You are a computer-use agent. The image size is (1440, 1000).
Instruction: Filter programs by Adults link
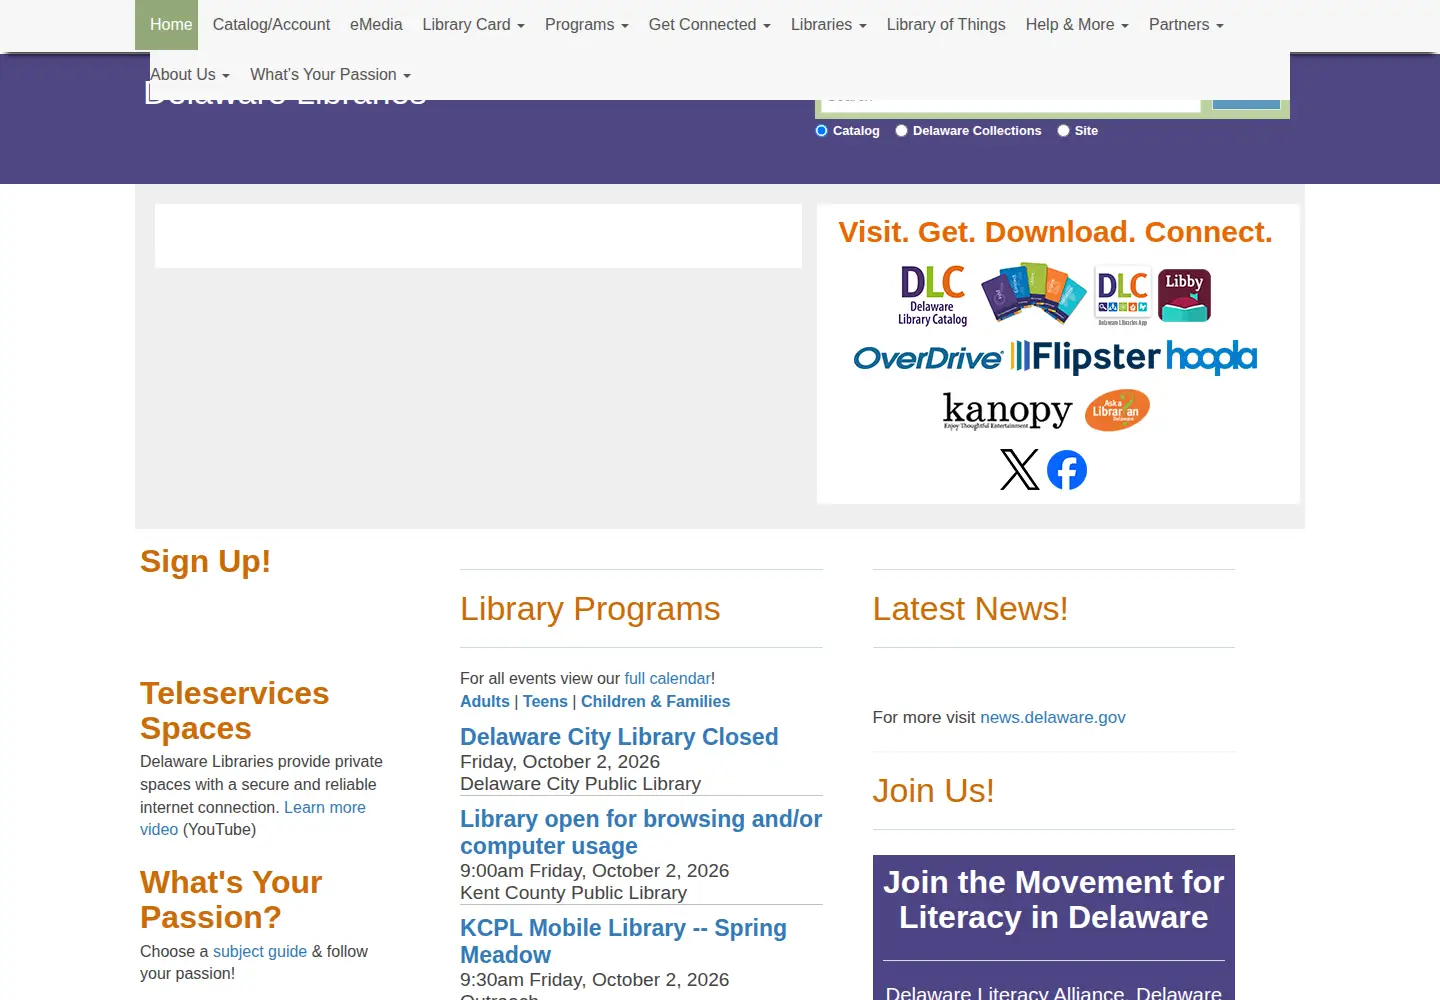pos(485,702)
